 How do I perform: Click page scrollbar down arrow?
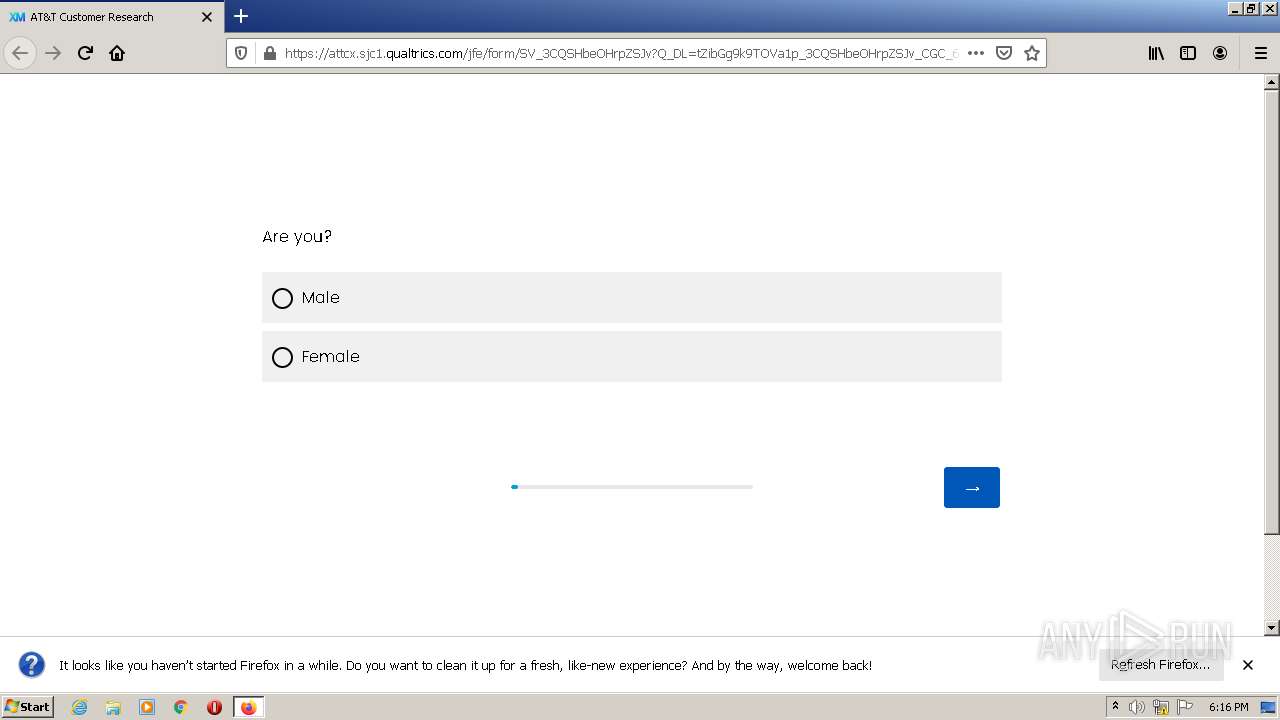(x=1272, y=628)
